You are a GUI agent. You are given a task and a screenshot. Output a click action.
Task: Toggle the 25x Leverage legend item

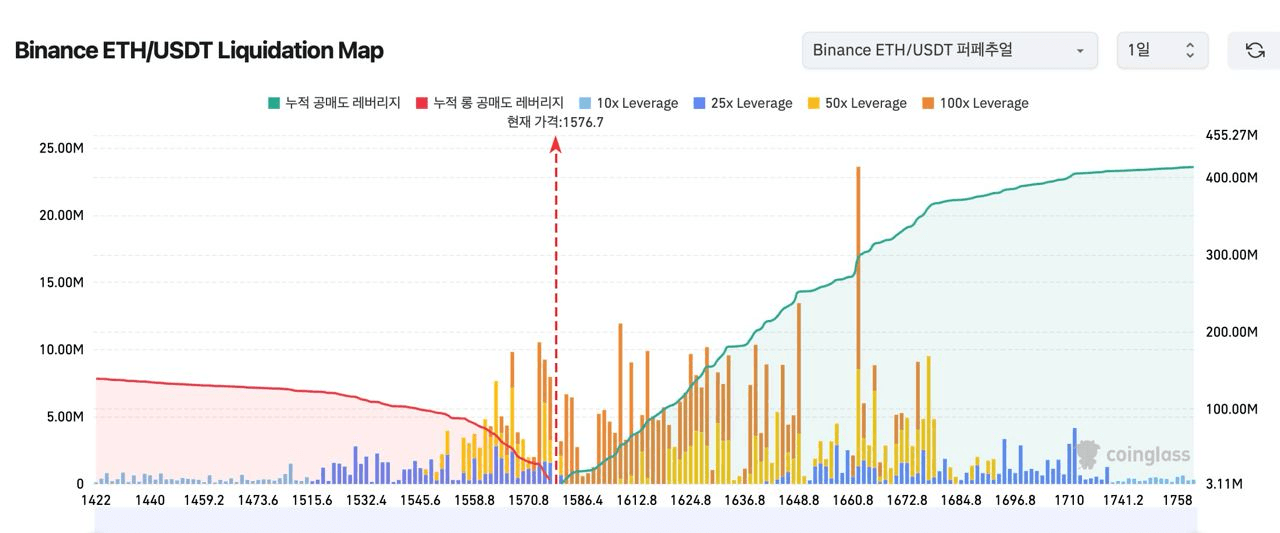742,103
